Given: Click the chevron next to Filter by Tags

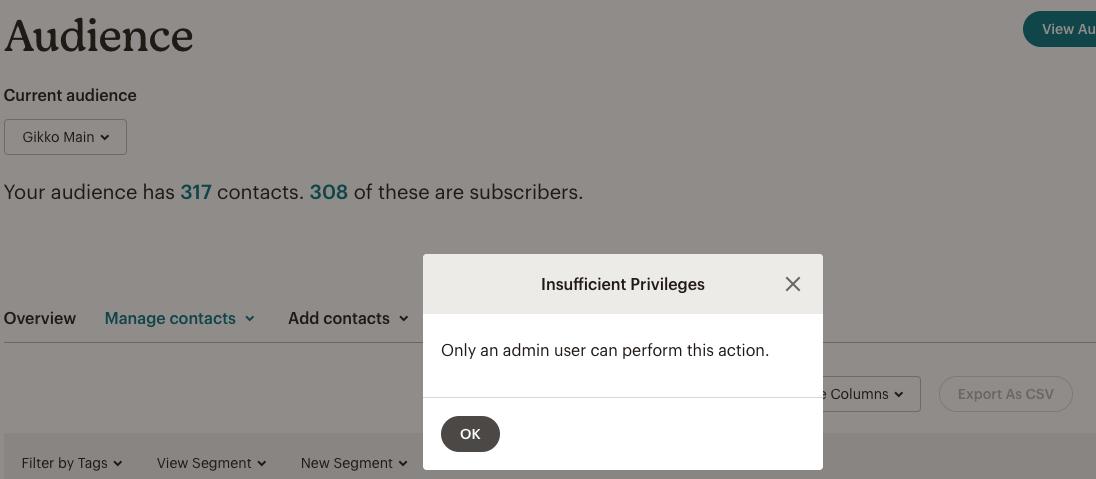Looking at the screenshot, I should [118, 464].
